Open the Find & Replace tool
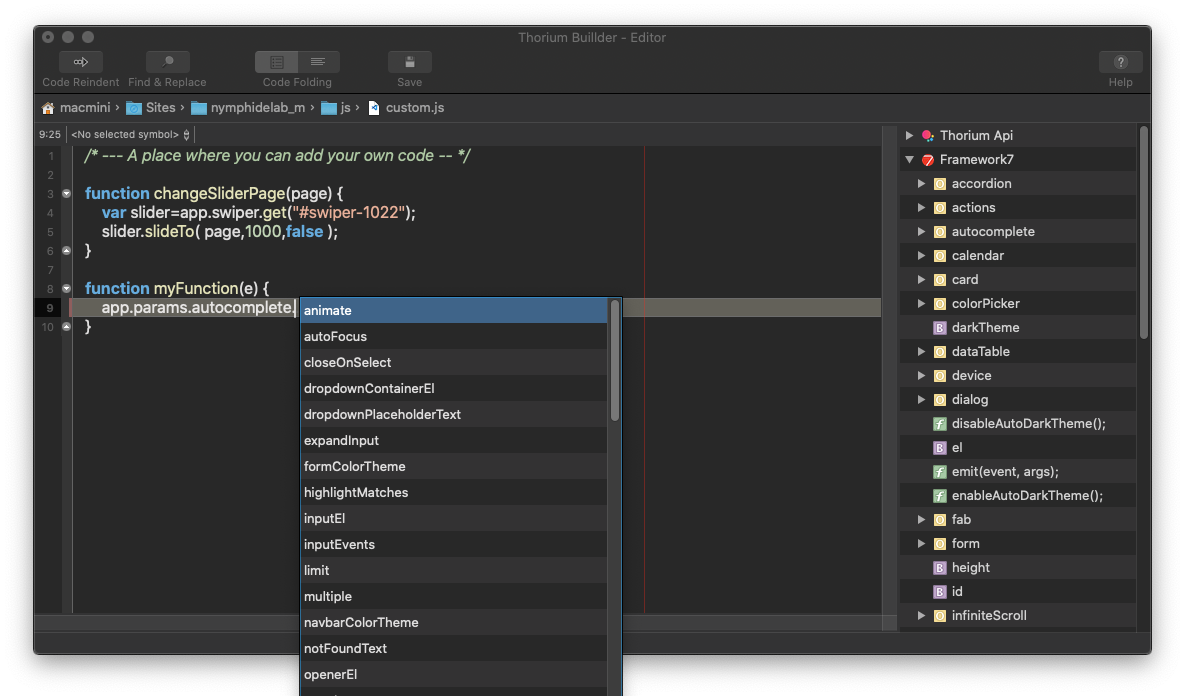The image size is (1185, 696). click(167, 62)
